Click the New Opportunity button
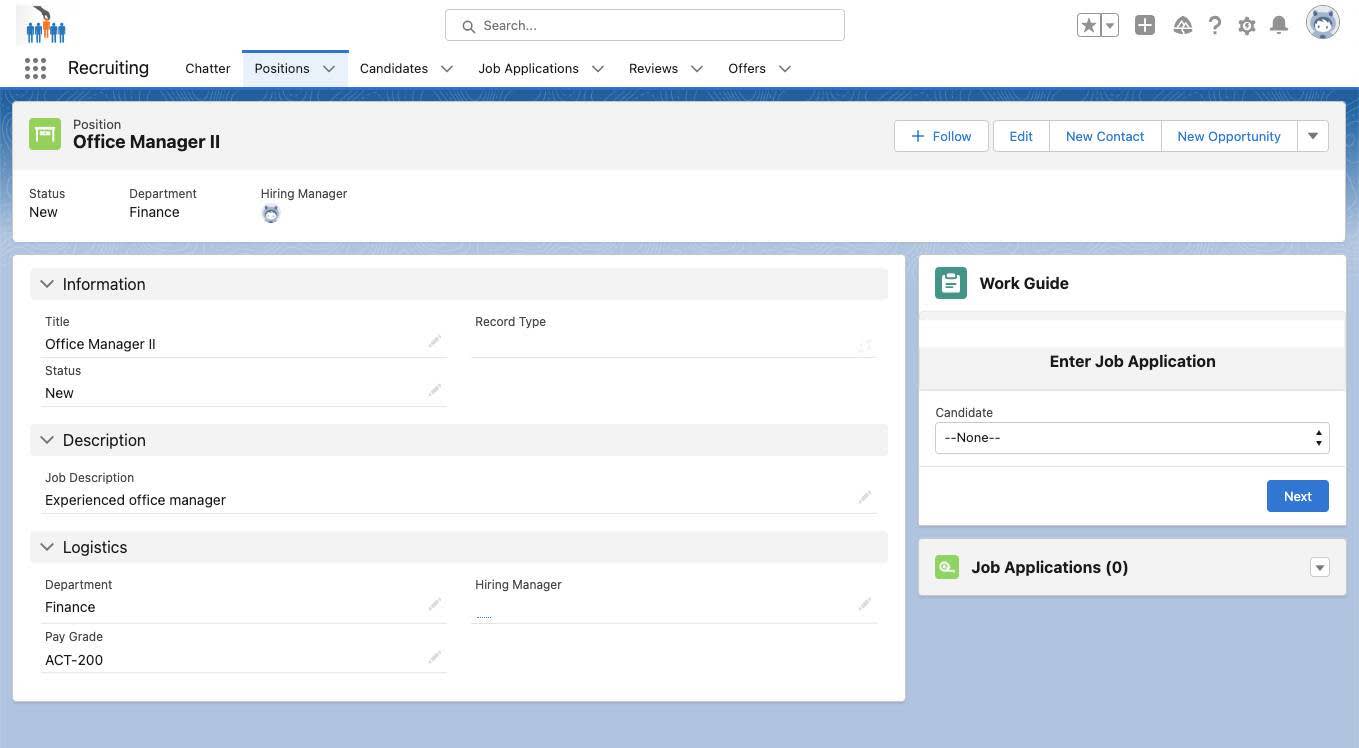Image resolution: width=1359 pixels, height=748 pixels. click(1229, 136)
